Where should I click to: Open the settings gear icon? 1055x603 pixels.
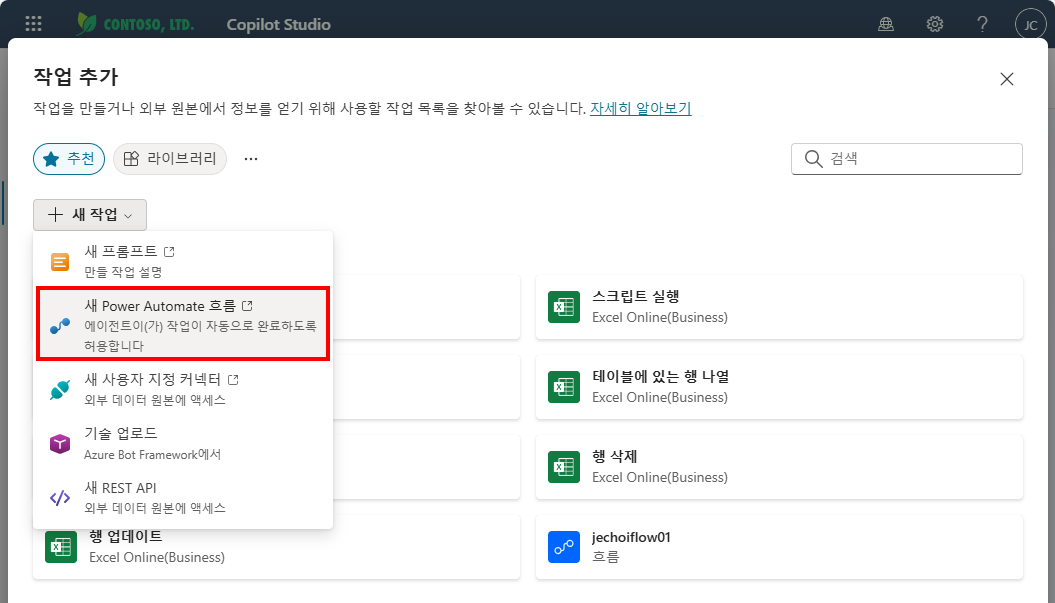(935, 24)
